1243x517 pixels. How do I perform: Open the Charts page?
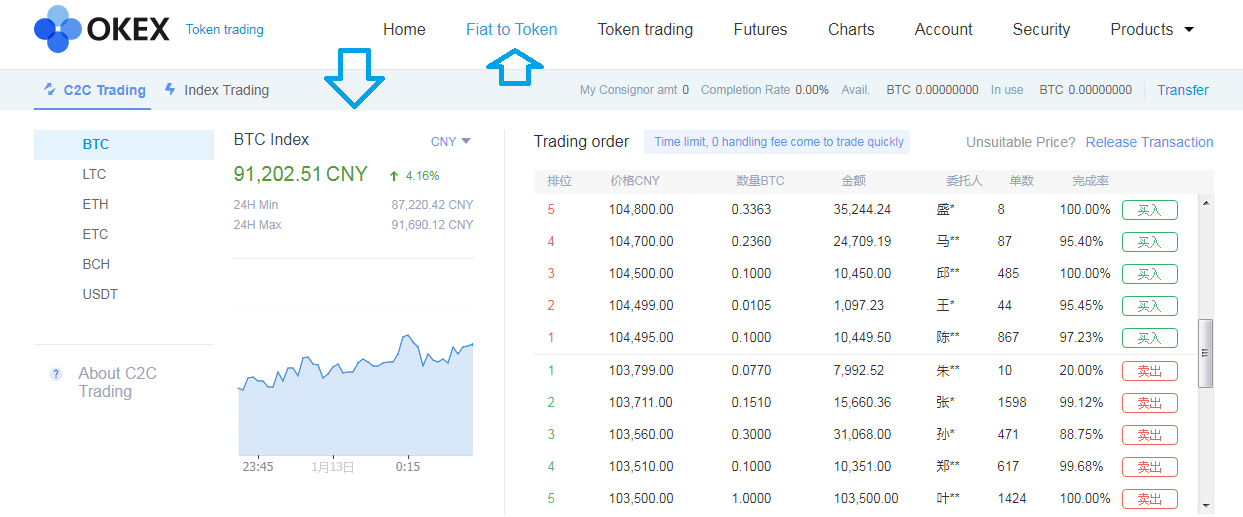click(851, 30)
